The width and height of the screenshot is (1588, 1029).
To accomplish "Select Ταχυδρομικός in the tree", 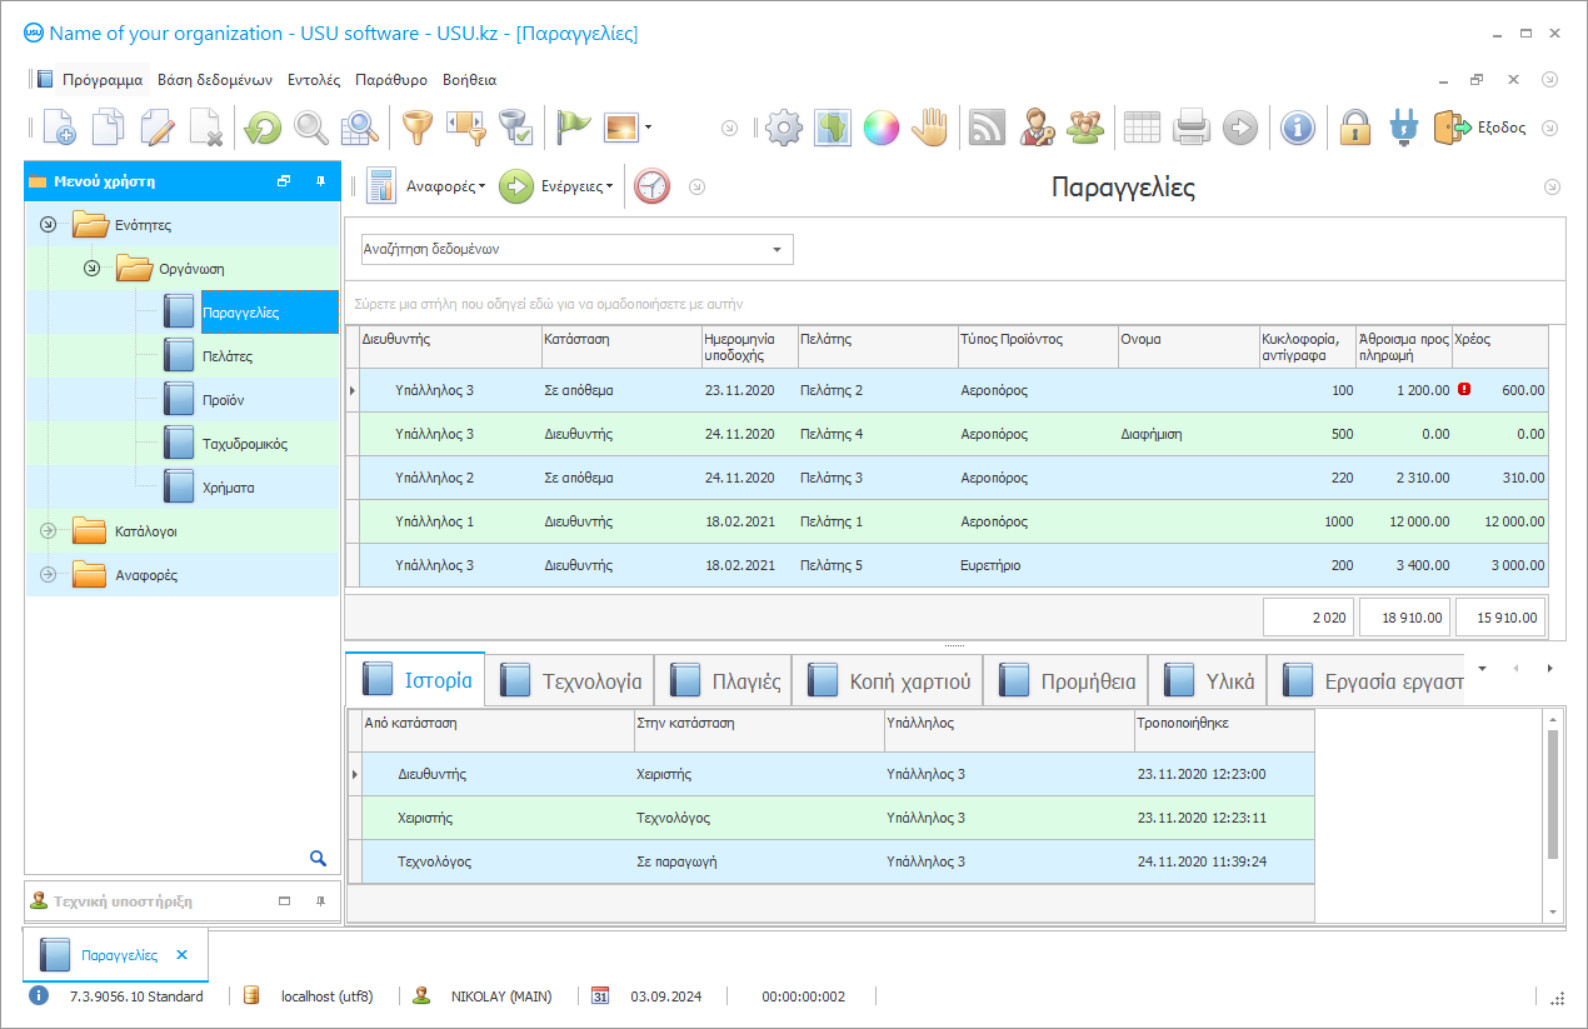I will pyautogui.click(x=245, y=444).
